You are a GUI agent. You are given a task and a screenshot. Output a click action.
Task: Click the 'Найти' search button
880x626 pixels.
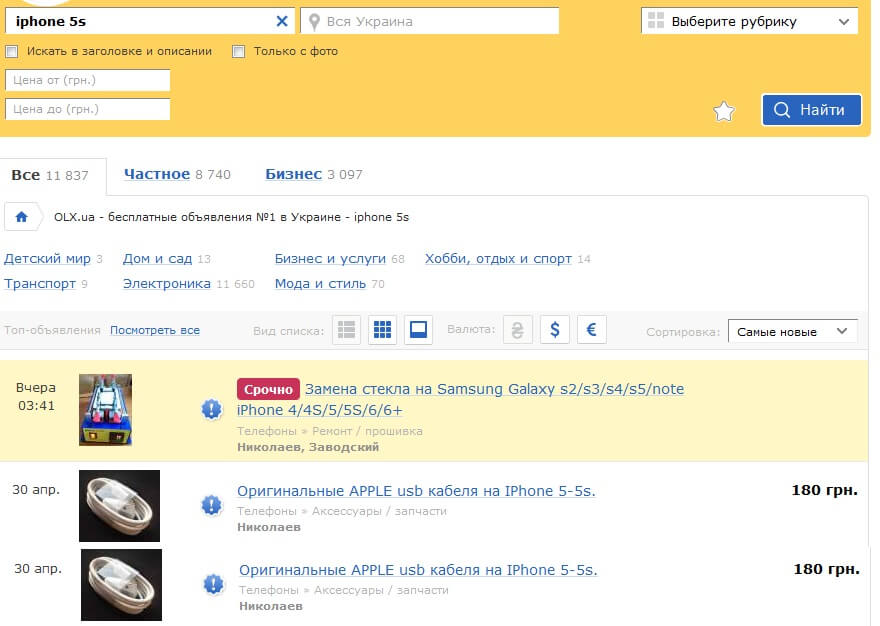(x=811, y=110)
